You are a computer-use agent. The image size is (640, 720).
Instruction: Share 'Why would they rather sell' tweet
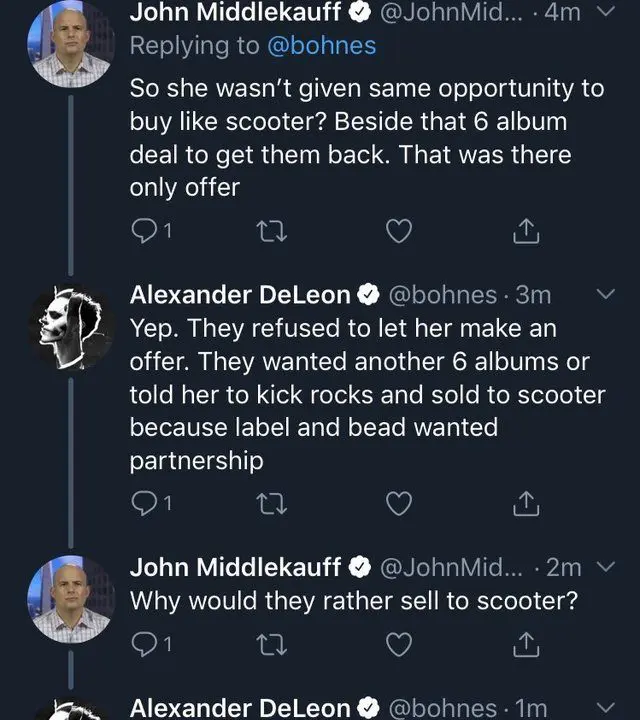[526, 646]
